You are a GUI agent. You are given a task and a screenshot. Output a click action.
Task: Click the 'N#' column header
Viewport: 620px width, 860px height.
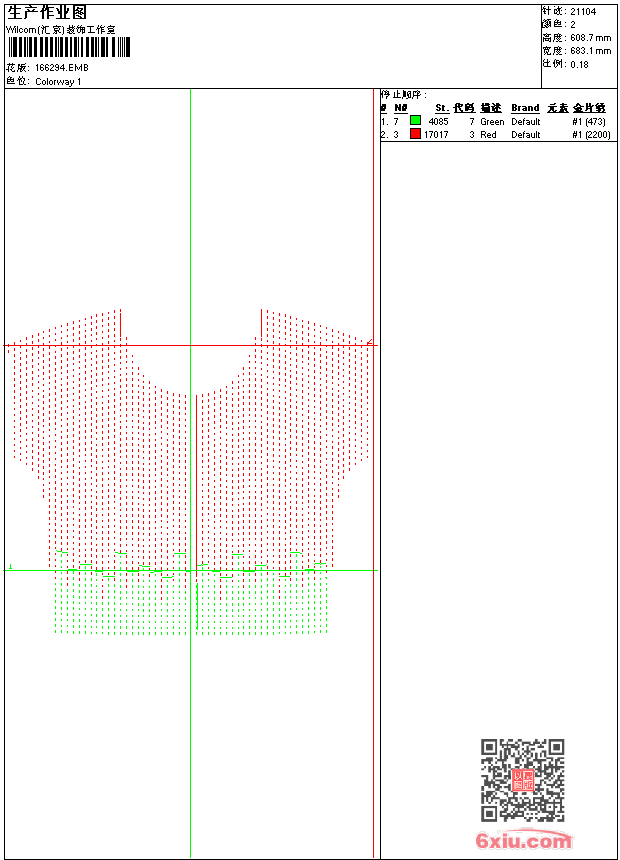point(401,108)
